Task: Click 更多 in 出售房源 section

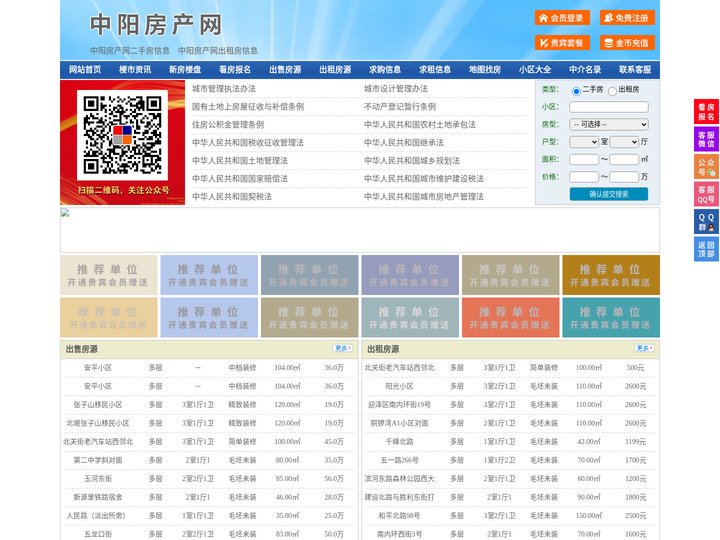Action: coord(343,349)
